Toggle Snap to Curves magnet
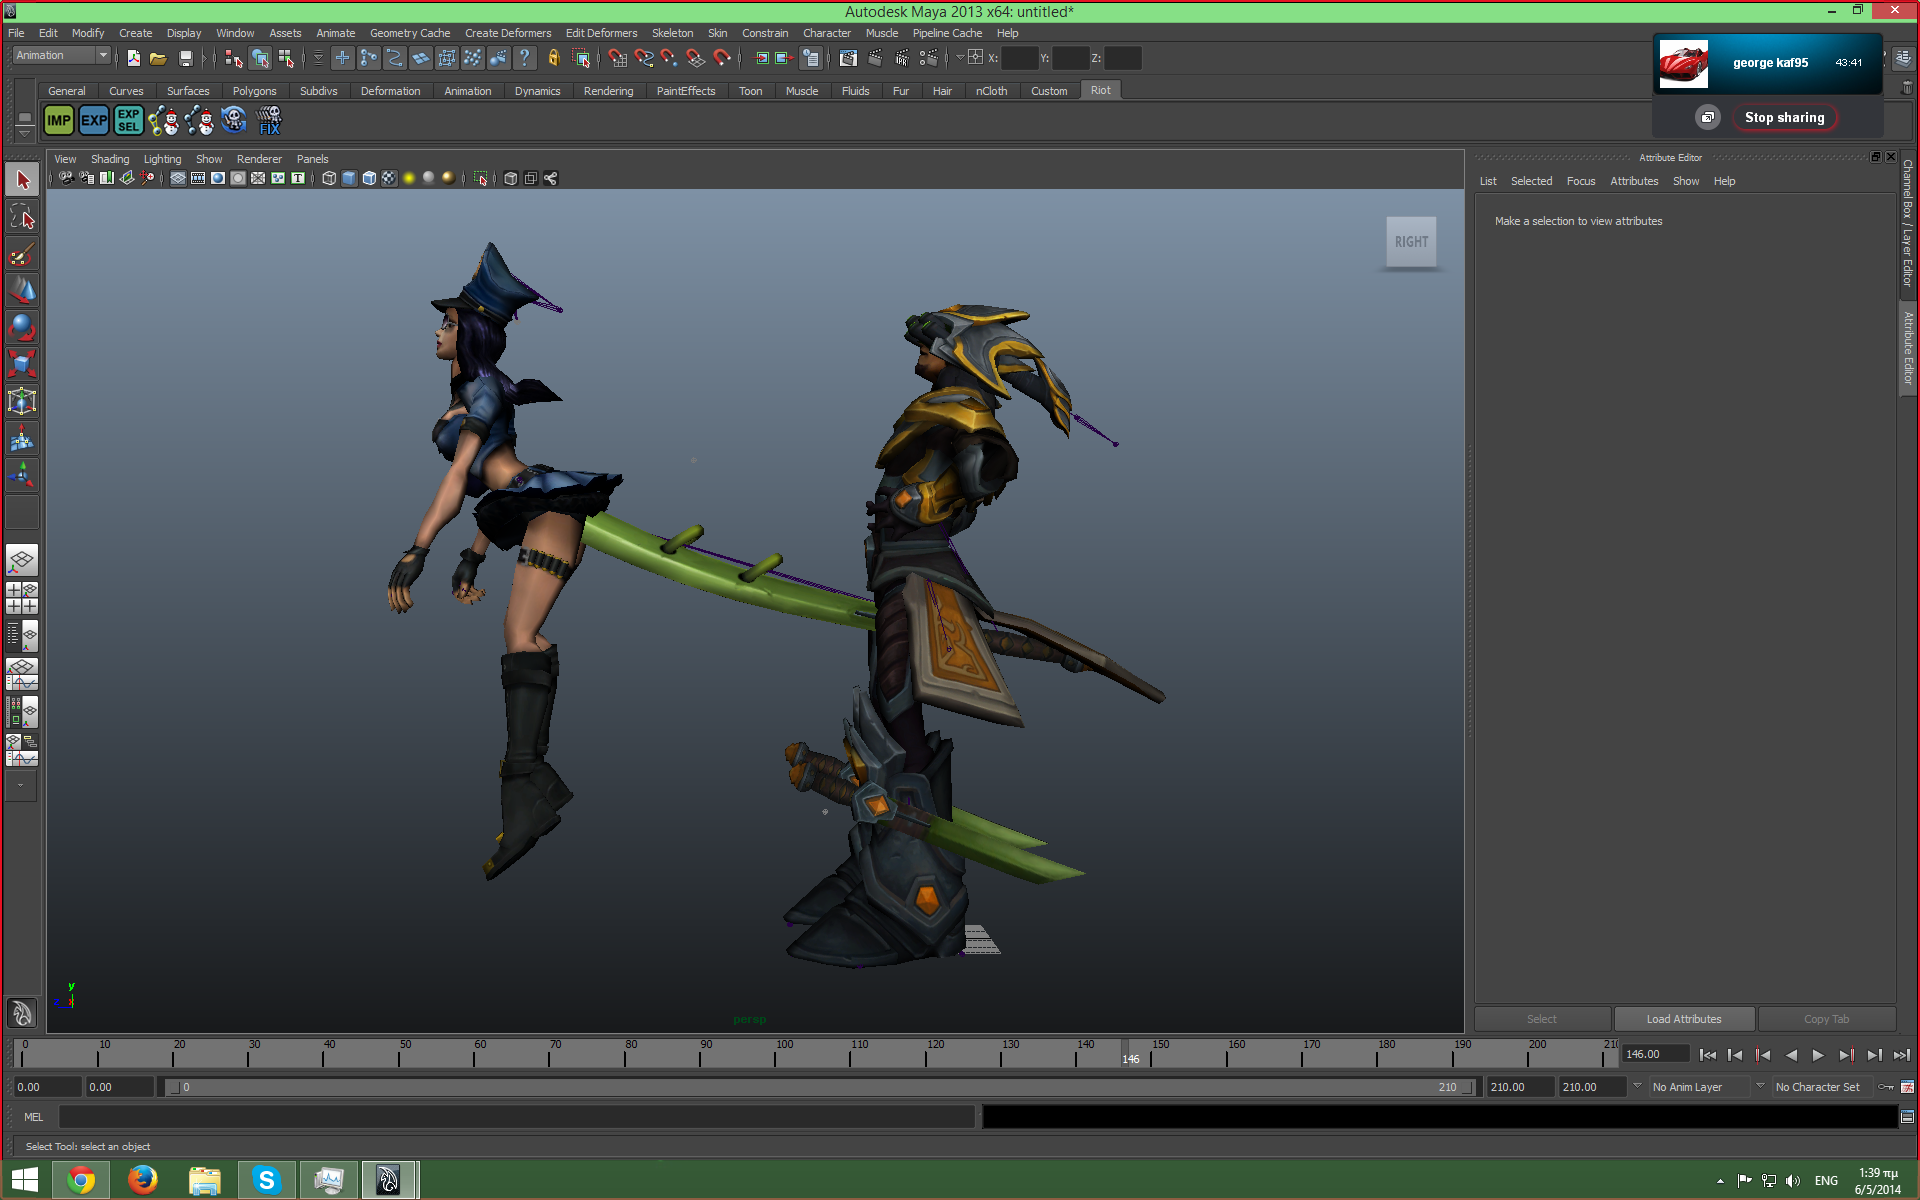1920x1200 pixels. pos(643,58)
